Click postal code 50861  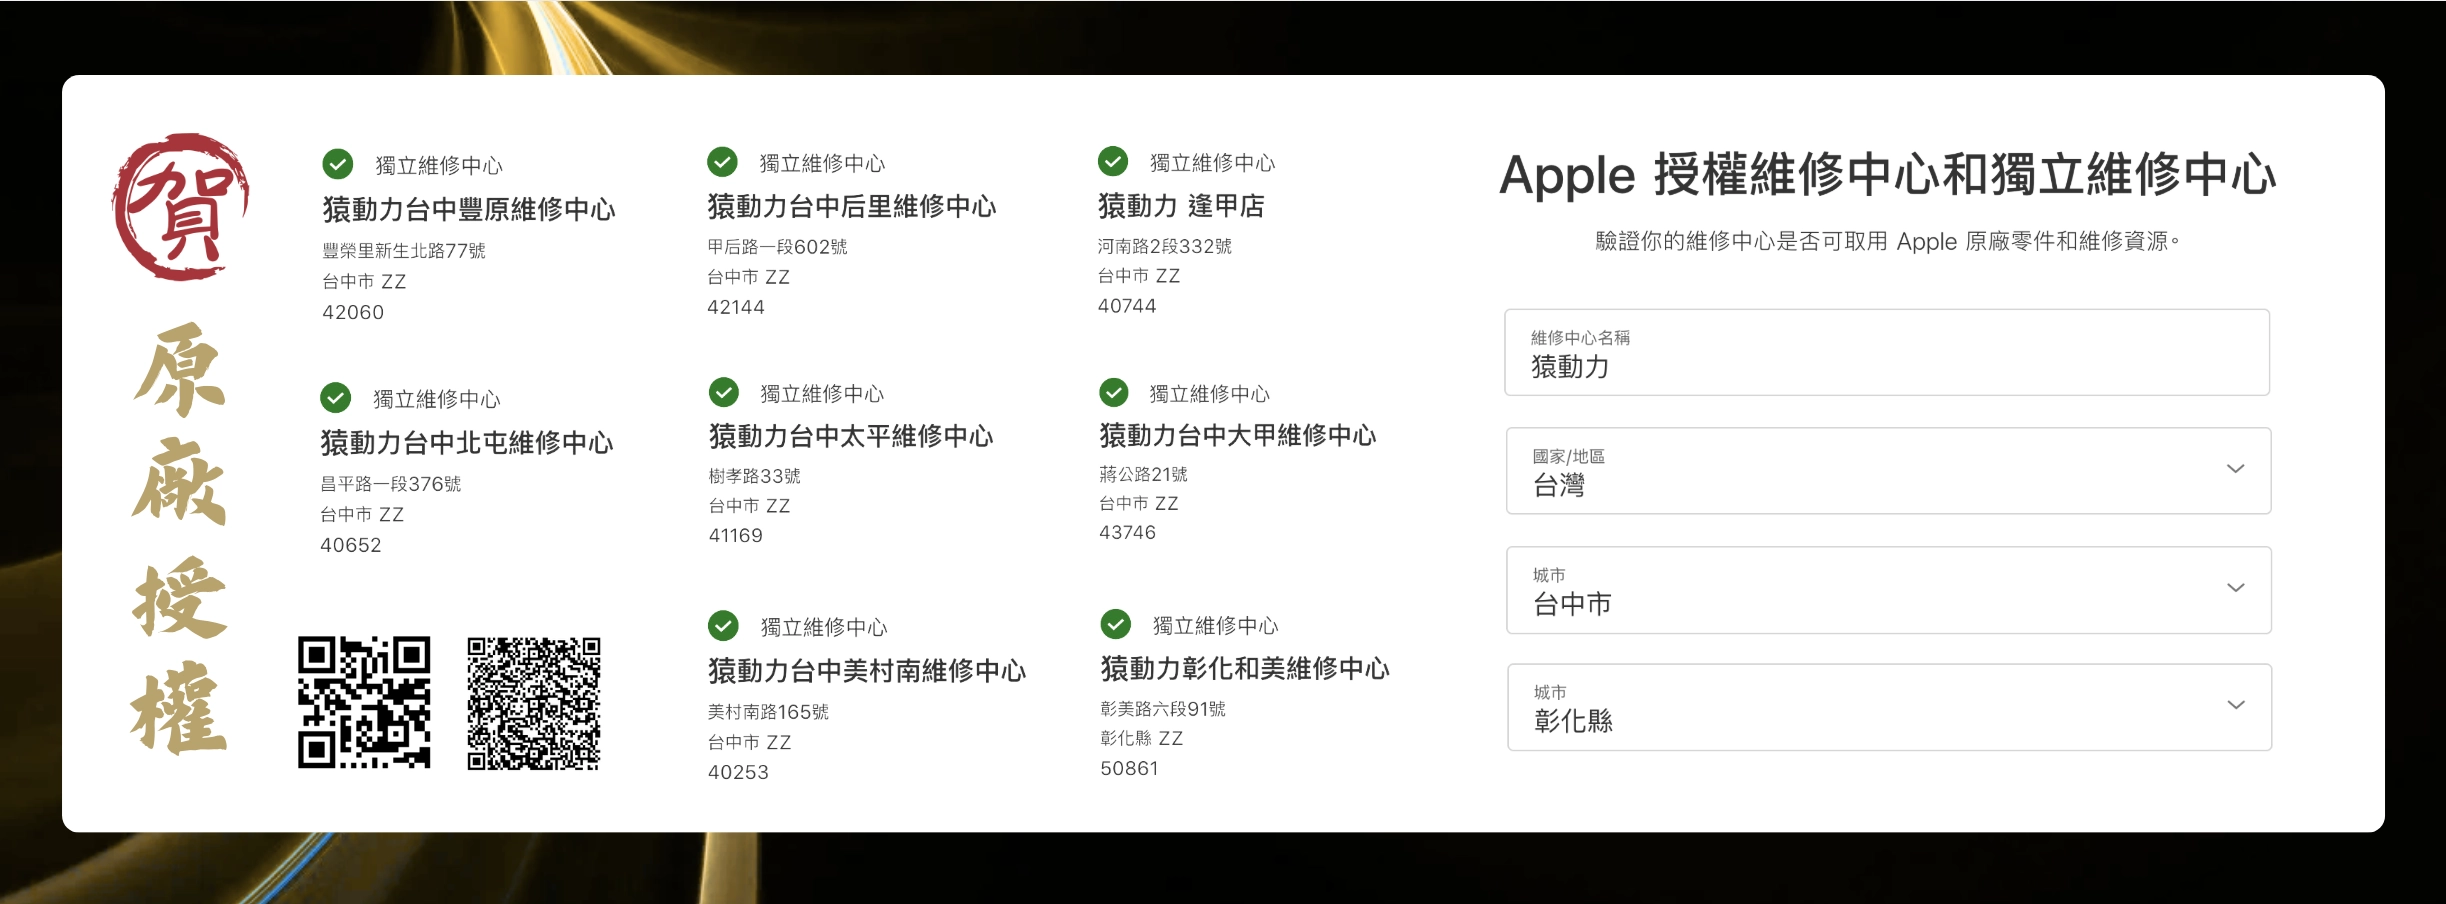click(x=1129, y=768)
